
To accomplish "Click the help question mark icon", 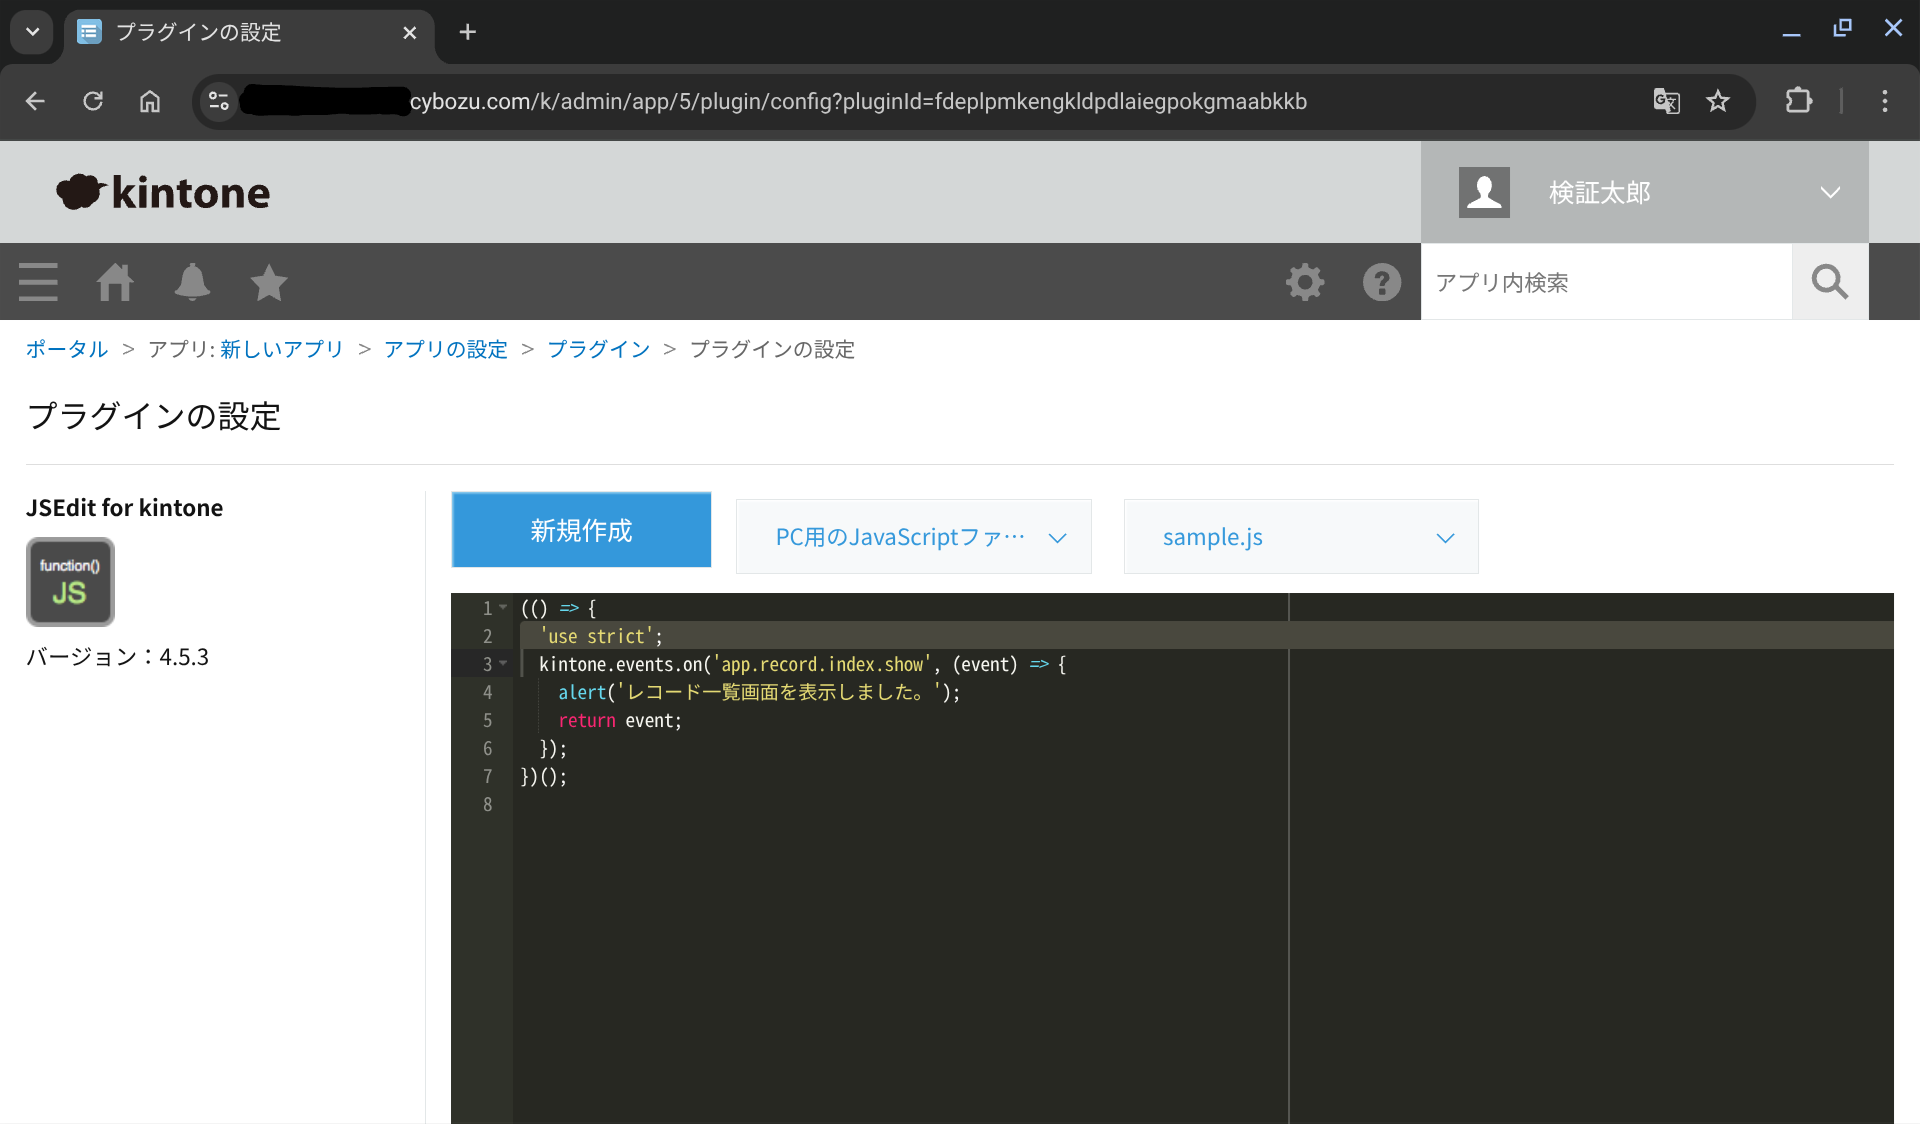I will click(x=1381, y=282).
